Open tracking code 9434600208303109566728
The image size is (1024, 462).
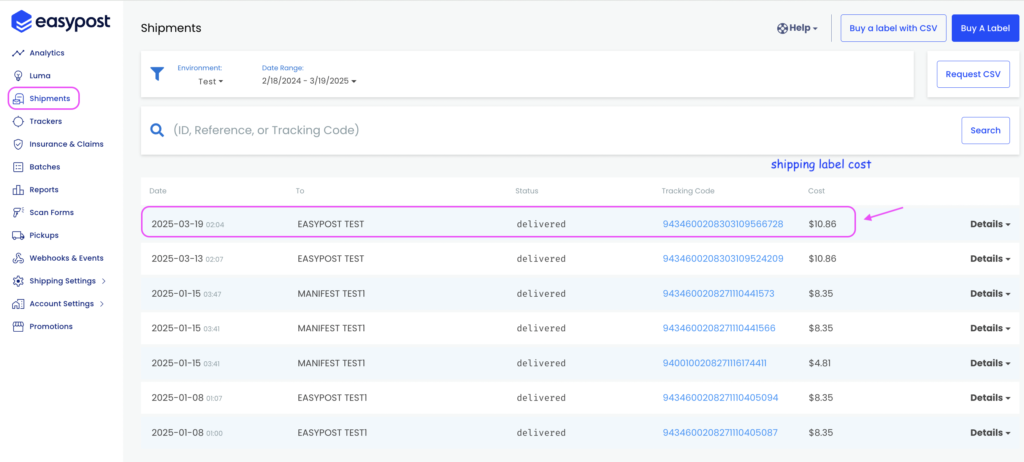pyautogui.click(x=723, y=224)
